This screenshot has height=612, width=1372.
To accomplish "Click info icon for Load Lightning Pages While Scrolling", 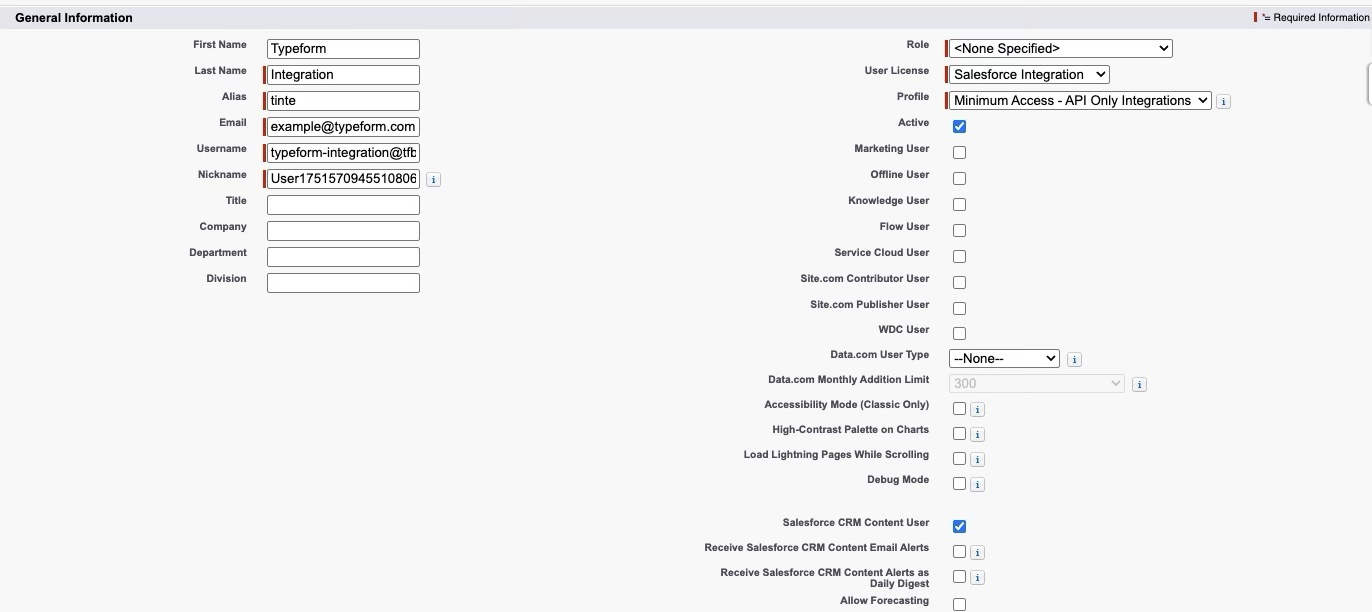I will 977,460.
